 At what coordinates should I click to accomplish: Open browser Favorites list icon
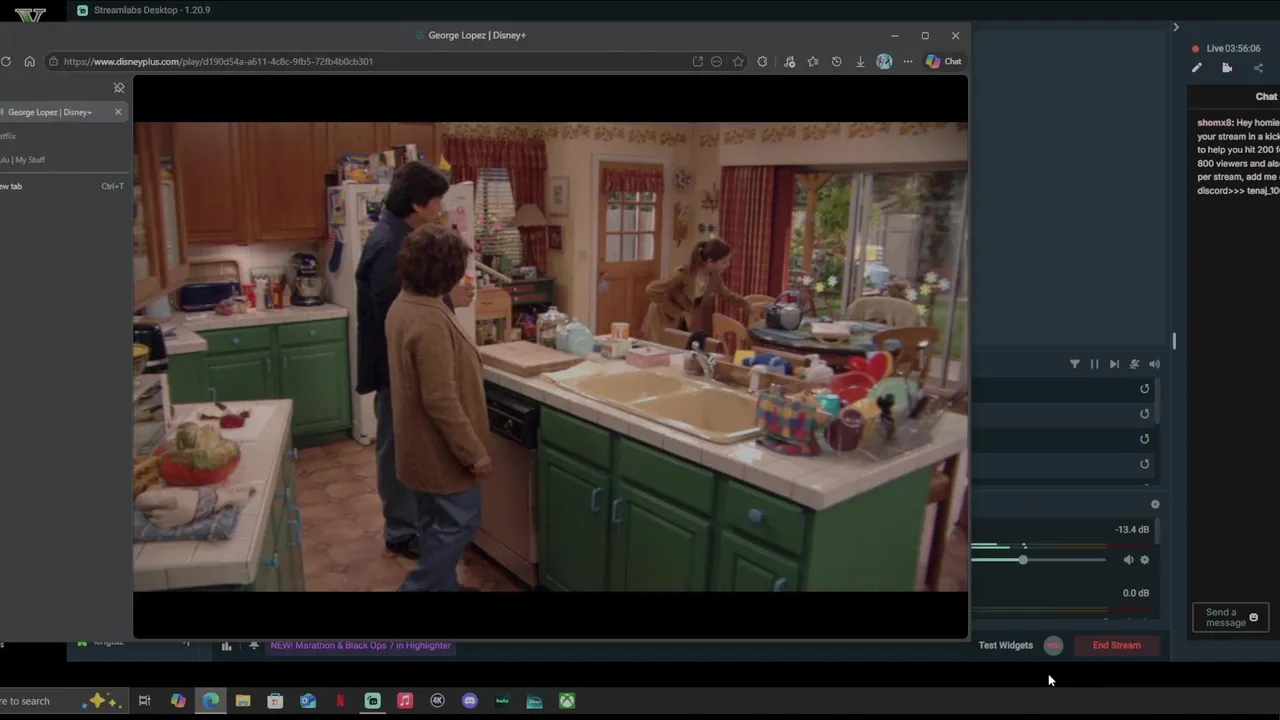(x=813, y=61)
